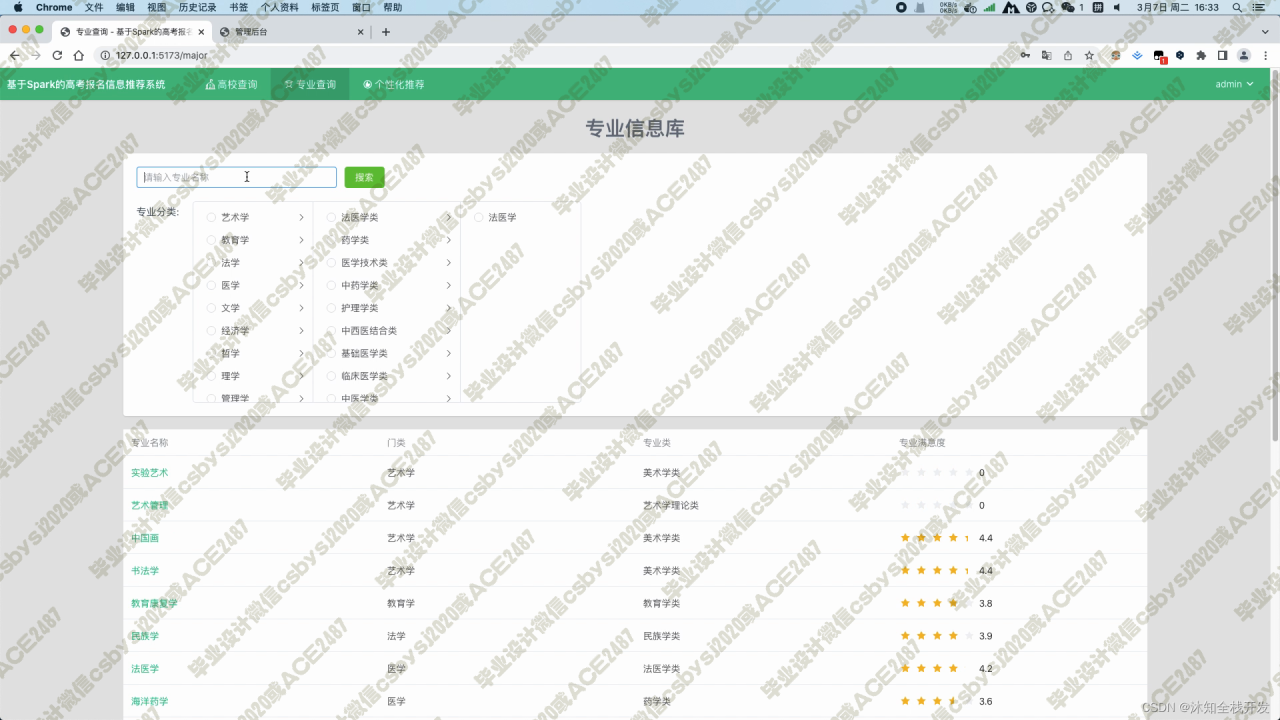This screenshot has width=1280, height=720.
Task: Expand the 临床医学类 chevron
Action: (x=448, y=376)
